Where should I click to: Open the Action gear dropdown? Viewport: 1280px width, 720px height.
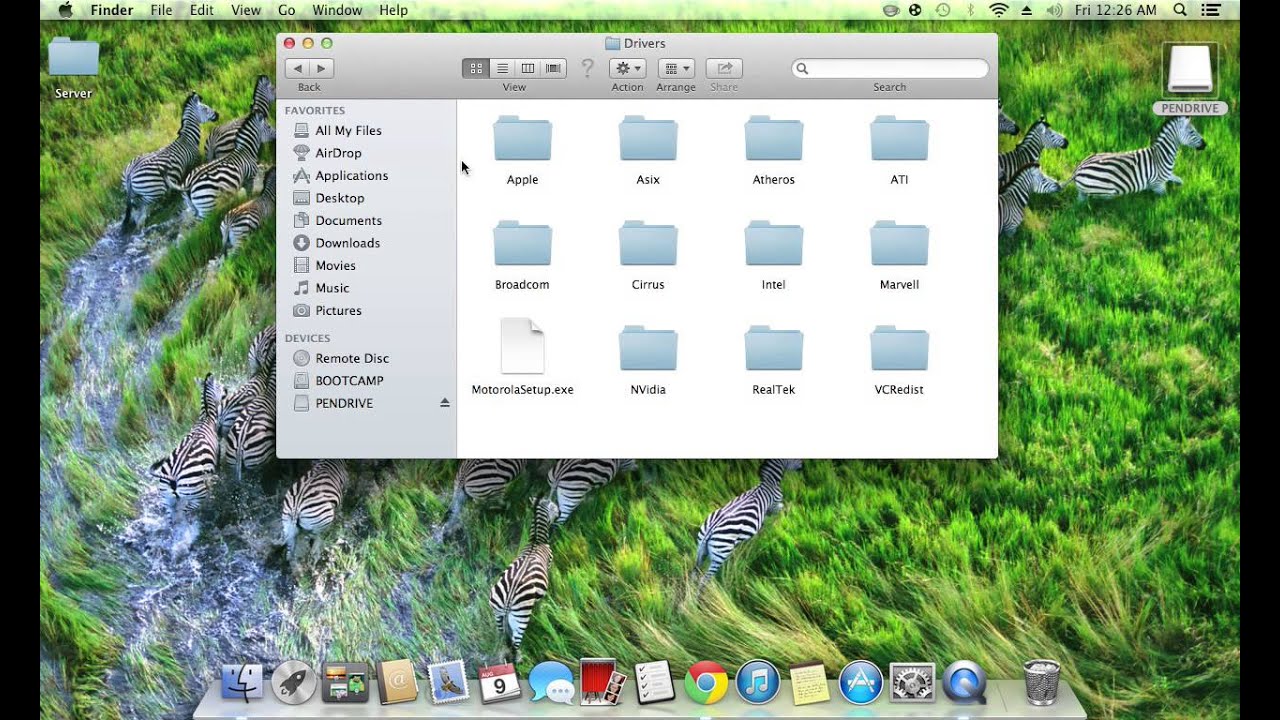tap(627, 68)
